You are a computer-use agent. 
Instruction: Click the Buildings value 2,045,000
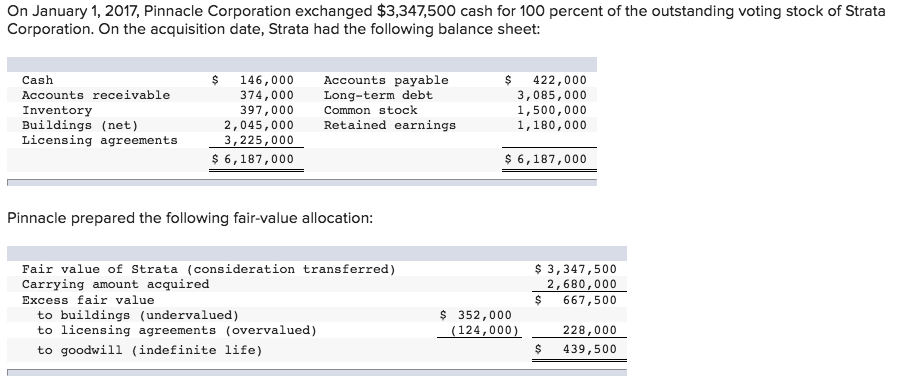pos(259,125)
